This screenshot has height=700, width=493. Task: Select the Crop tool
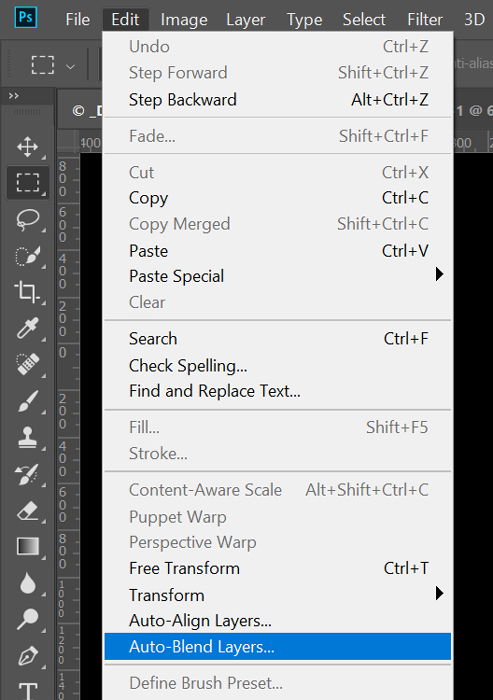point(28,292)
